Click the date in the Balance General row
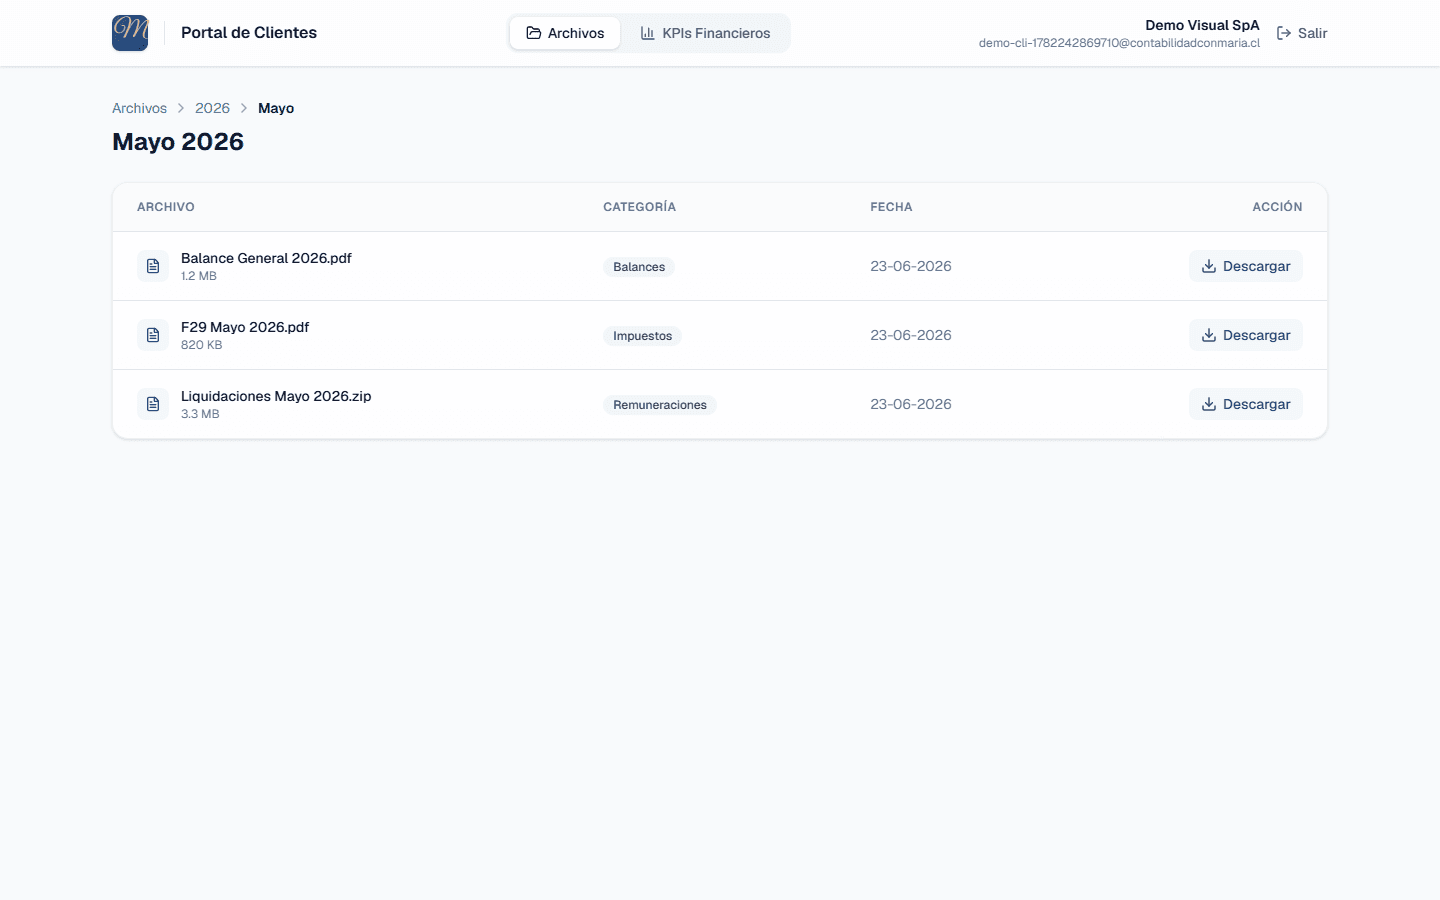Viewport: 1440px width, 900px height. point(911,266)
